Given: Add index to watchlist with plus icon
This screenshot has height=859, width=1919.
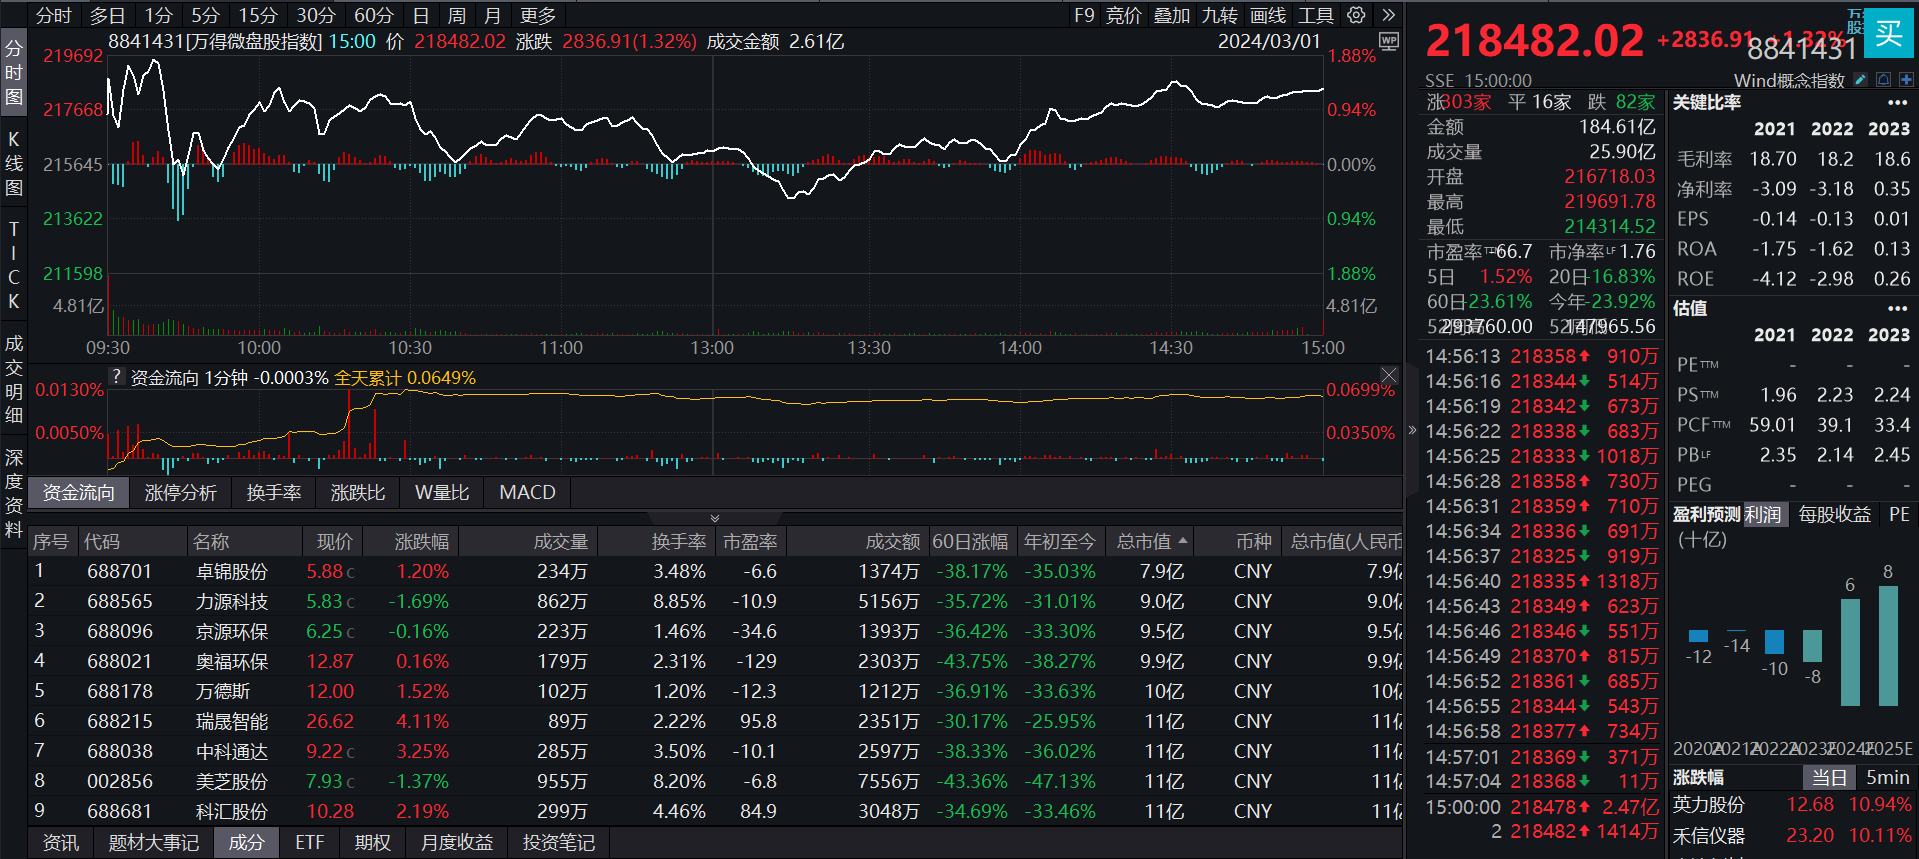Looking at the screenshot, I should [x=1906, y=80].
